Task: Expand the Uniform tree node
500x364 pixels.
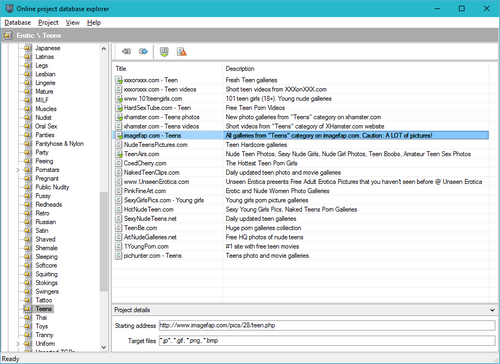Action: click(x=18, y=344)
